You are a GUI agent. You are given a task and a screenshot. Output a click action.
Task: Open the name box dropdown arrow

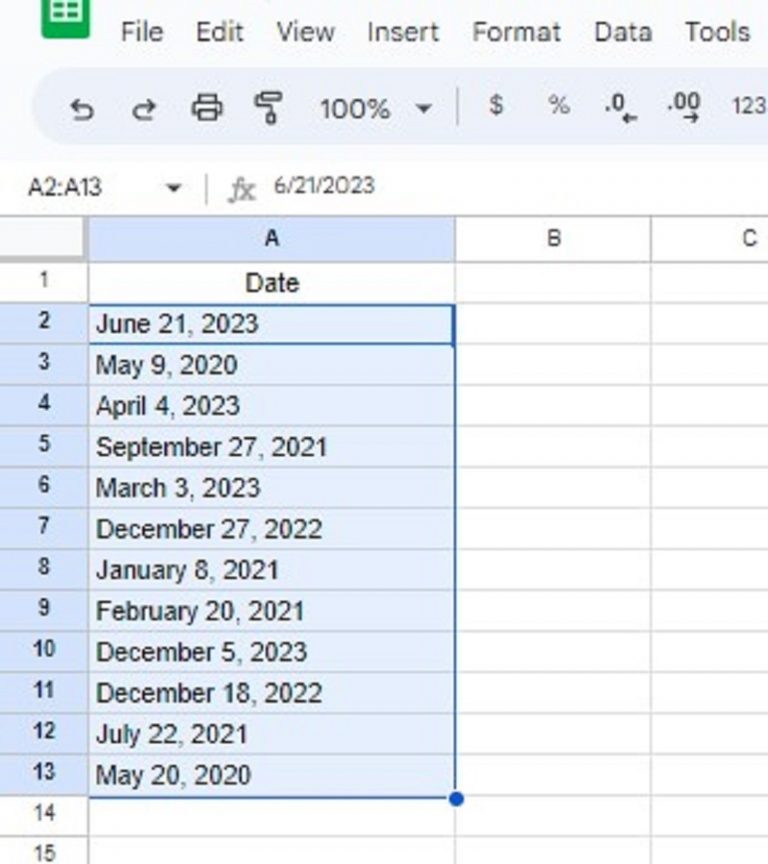click(174, 188)
